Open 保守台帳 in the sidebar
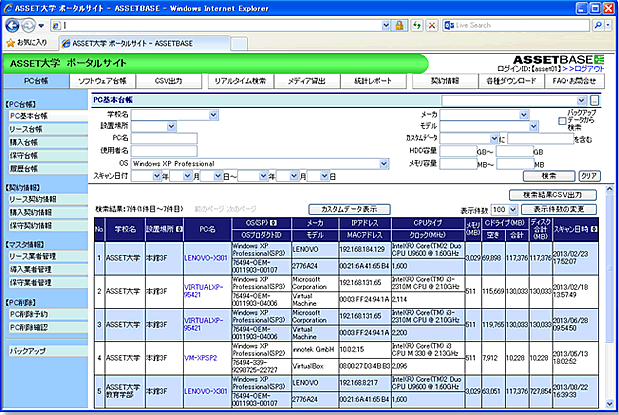 [x=48, y=155]
